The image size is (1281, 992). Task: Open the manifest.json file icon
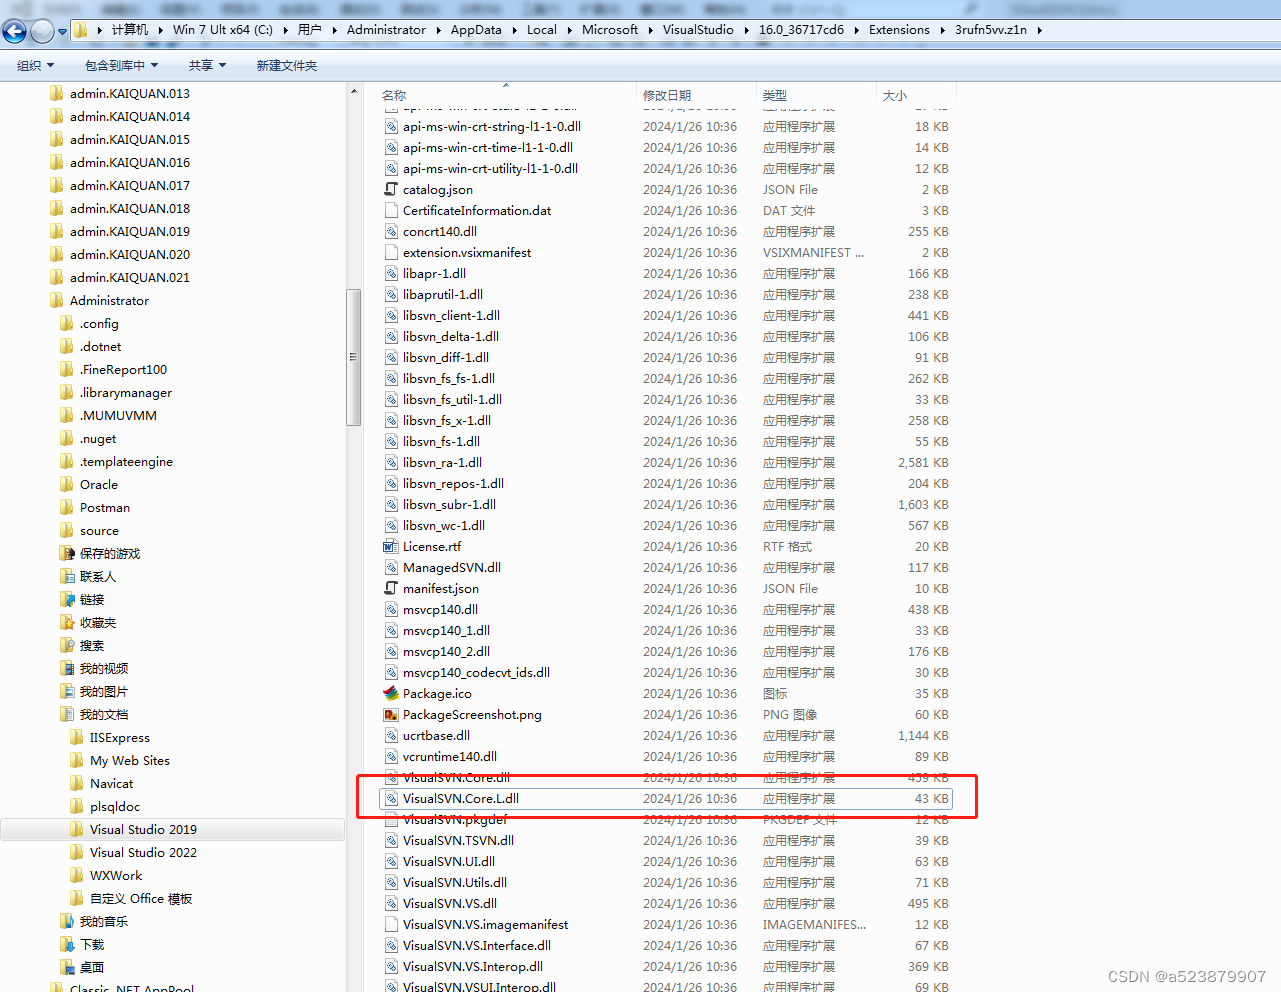(x=390, y=588)
